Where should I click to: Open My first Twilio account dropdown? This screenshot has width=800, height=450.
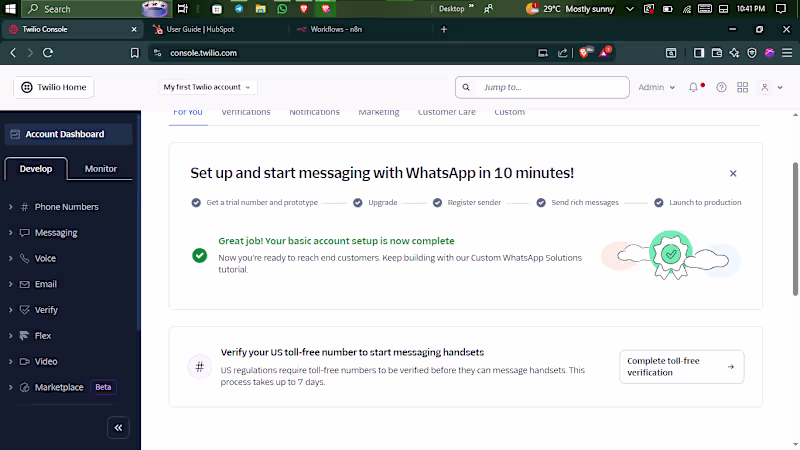(x=207, y=87)
